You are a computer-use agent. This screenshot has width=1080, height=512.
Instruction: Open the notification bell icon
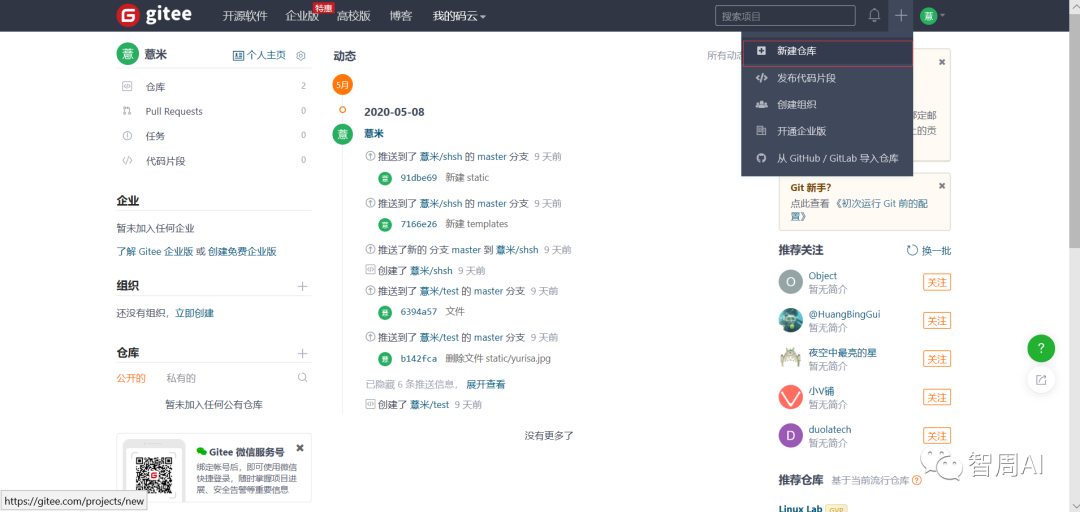tap(874, 15)
